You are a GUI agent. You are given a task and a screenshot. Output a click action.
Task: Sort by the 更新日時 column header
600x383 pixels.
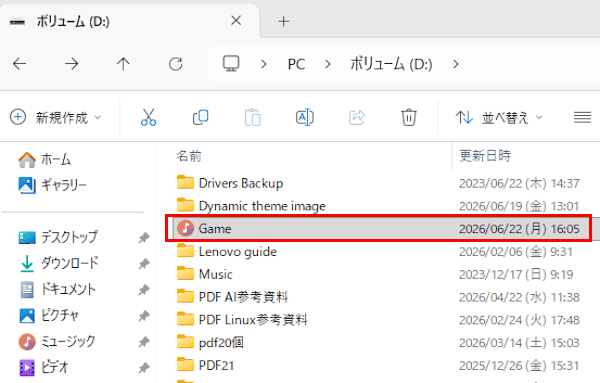485,156
